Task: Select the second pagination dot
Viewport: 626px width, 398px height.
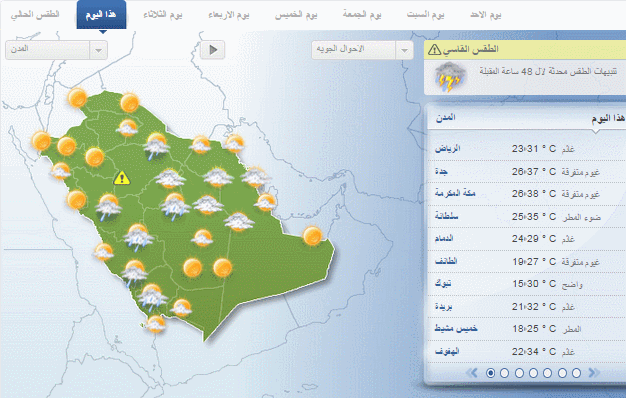Action: [x=504, y=373]
